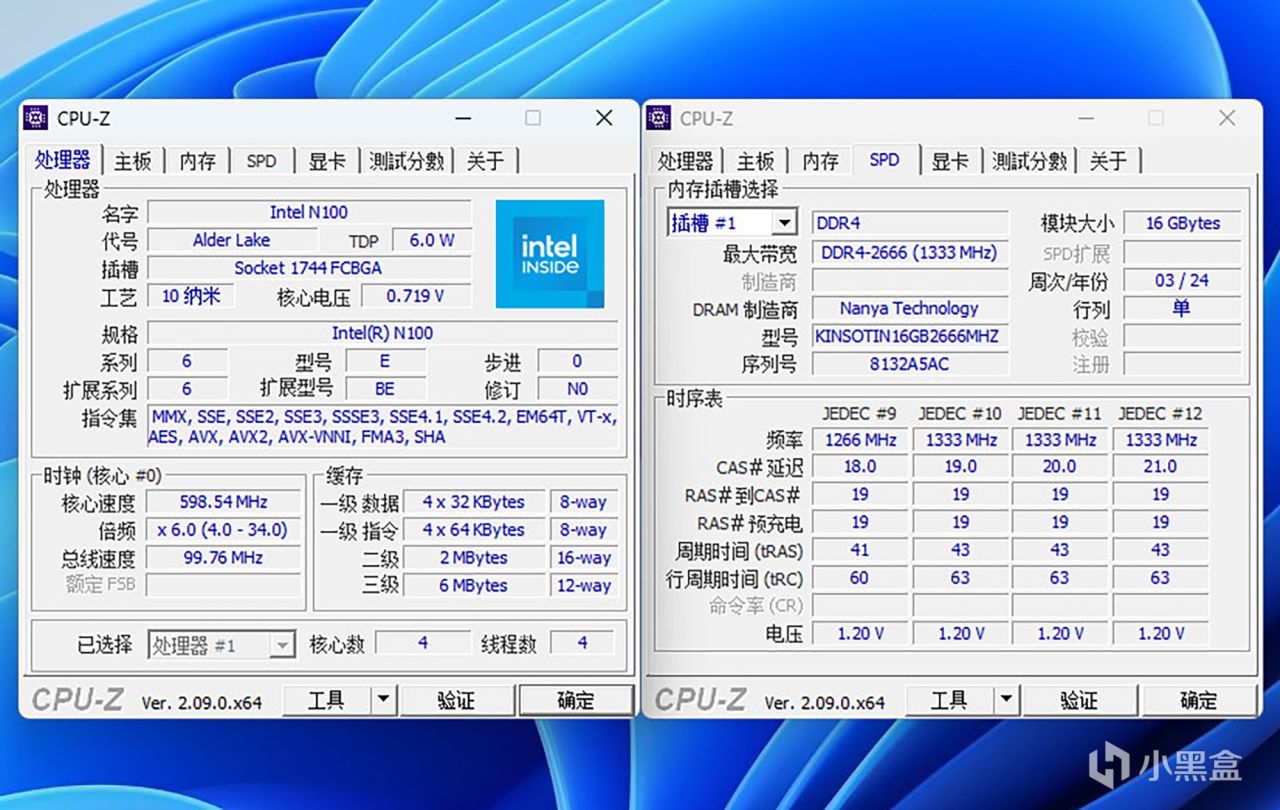Click the 99.76 MHz bus speed value
The width and height of the screenshot is (1280, 810).
pyautogui.click(x=224, y=558)
